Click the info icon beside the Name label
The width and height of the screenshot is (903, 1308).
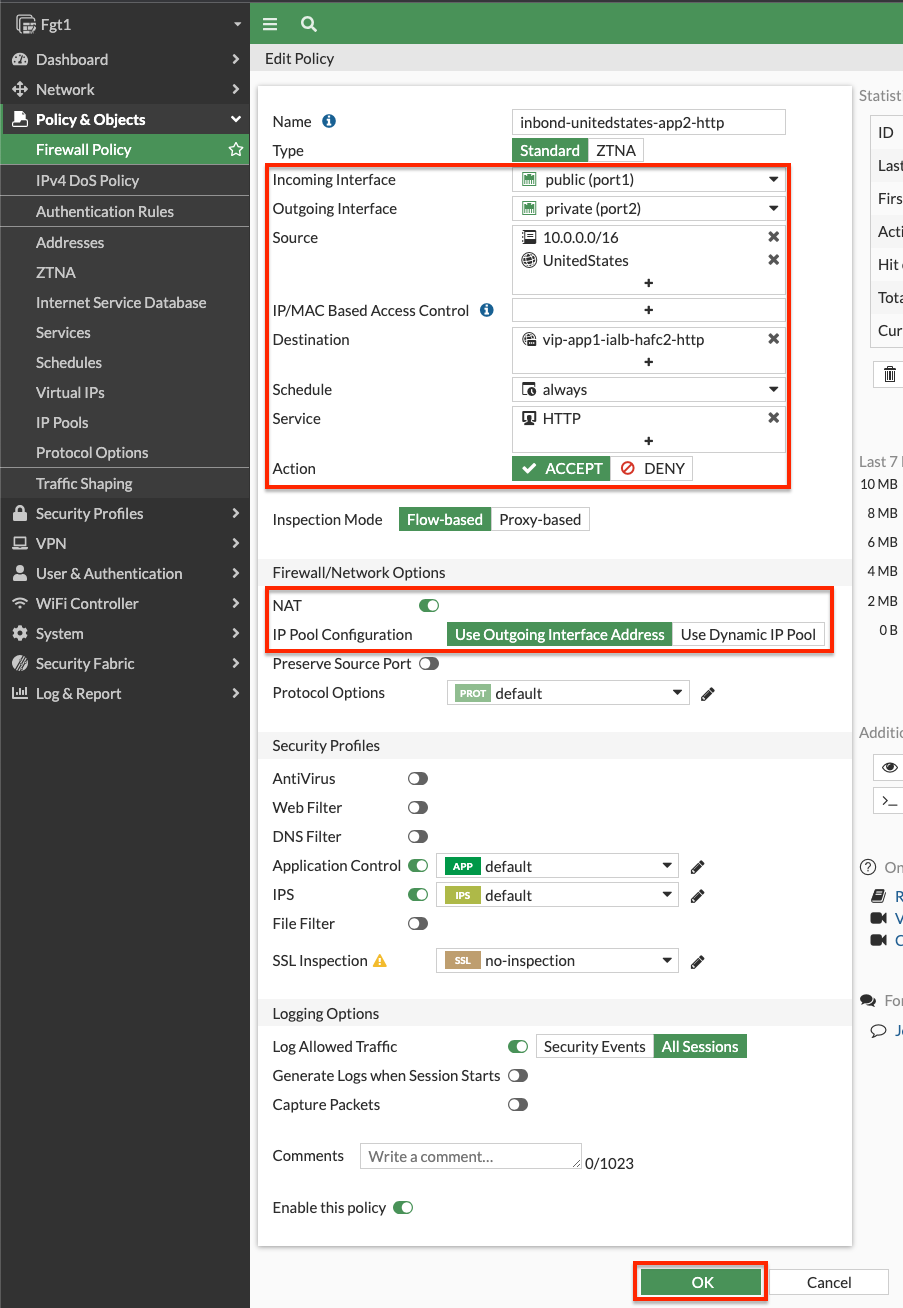pos(329,121)
